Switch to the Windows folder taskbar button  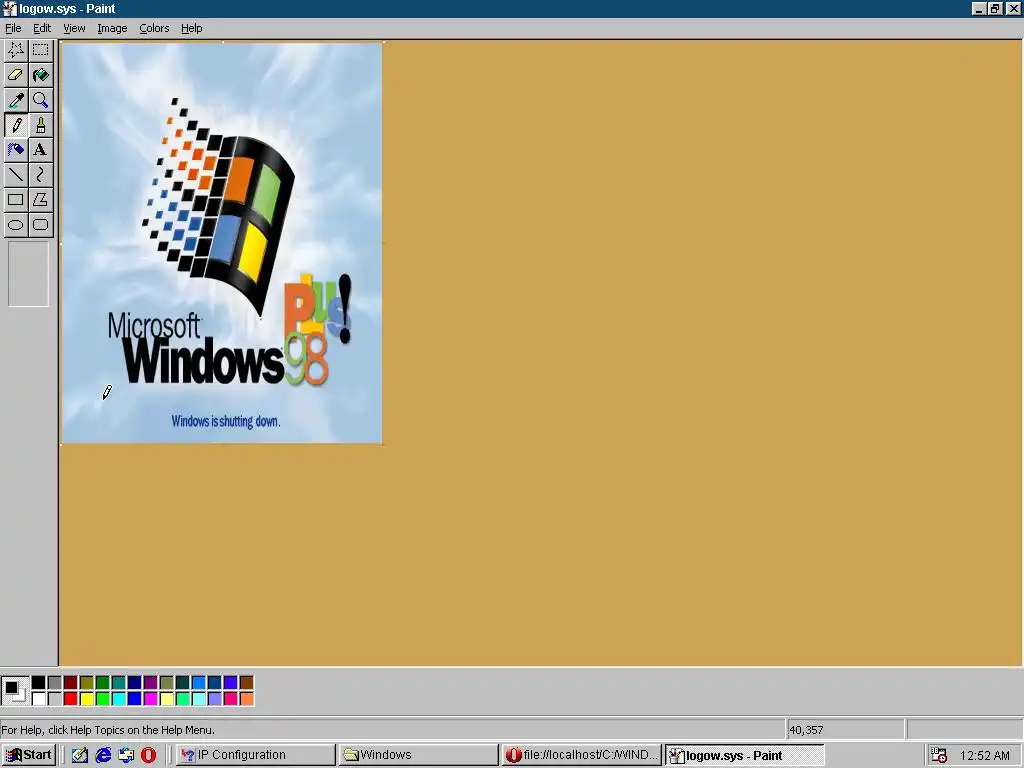pos(419,755)
